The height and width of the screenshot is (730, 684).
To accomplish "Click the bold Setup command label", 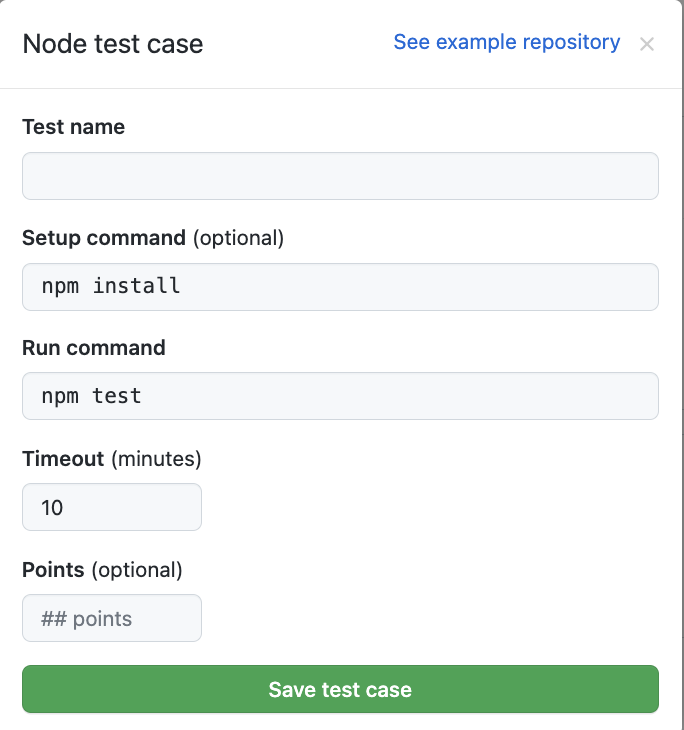I will tap(103, 238).
